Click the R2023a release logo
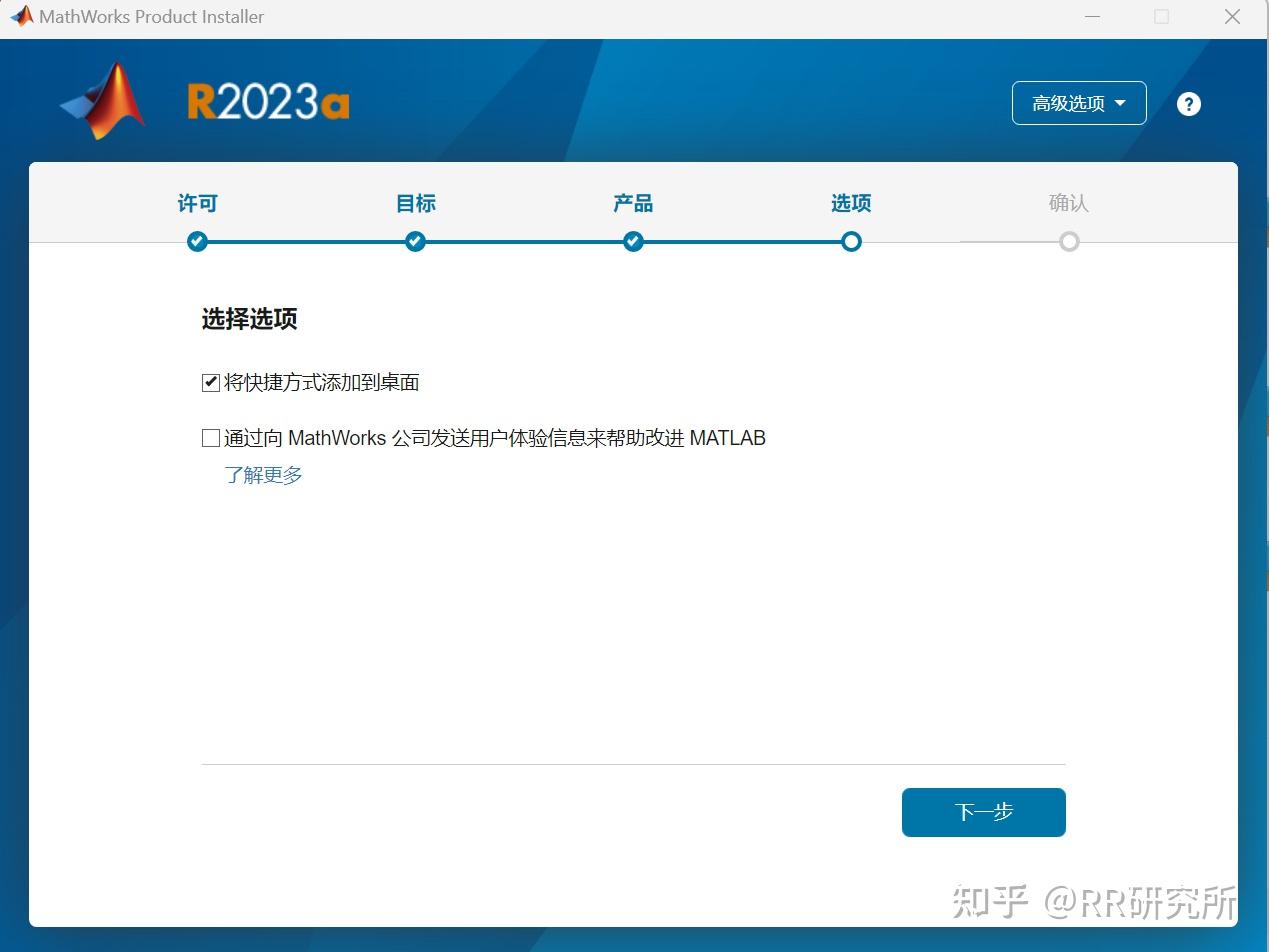 [268, 102]
